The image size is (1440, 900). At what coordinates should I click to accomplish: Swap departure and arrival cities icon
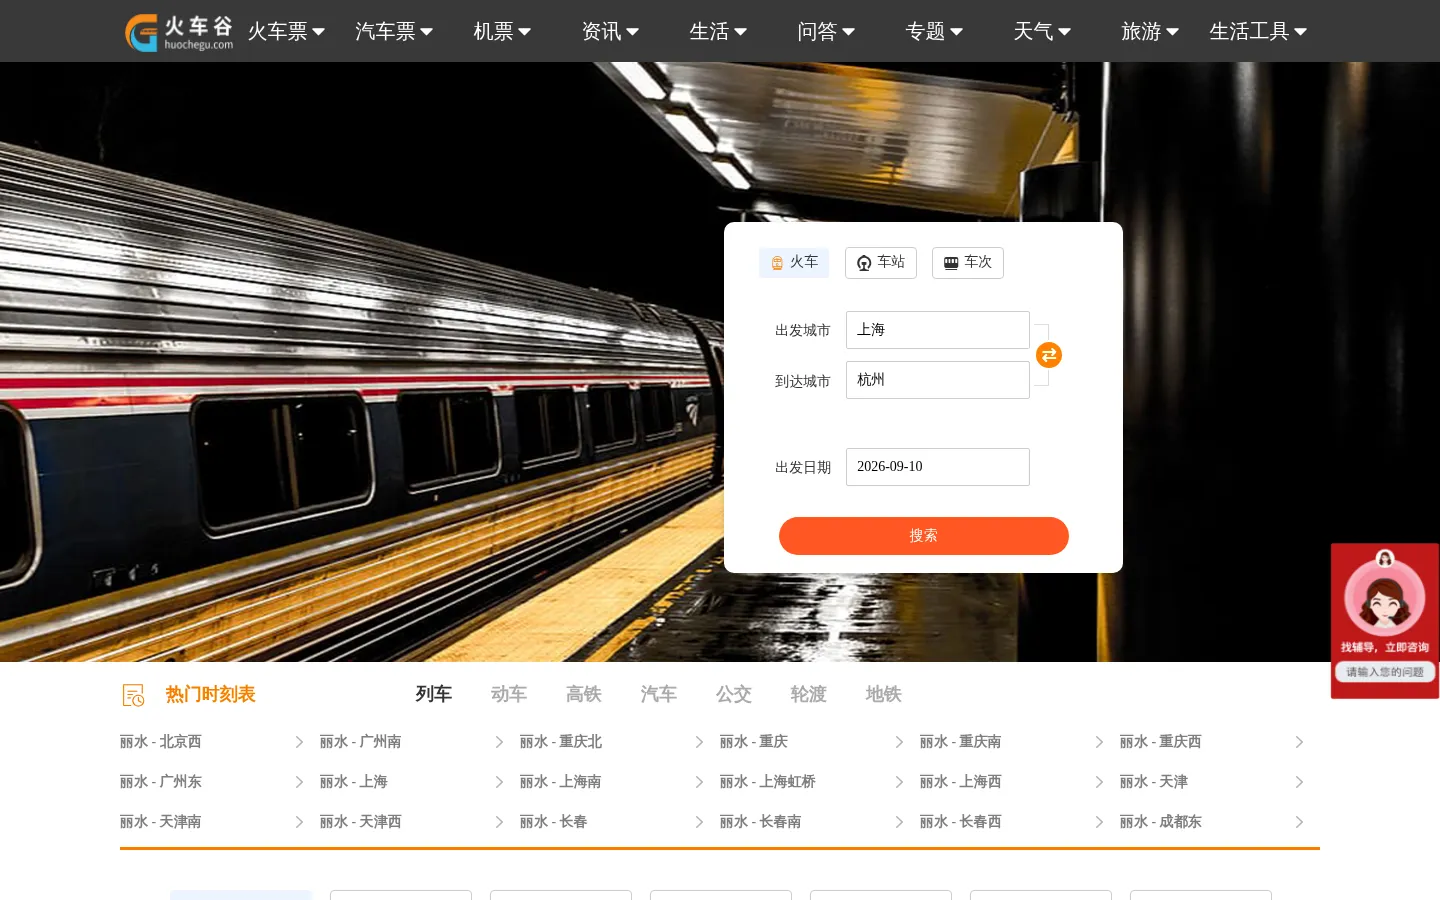click(x=1049, y=355)
